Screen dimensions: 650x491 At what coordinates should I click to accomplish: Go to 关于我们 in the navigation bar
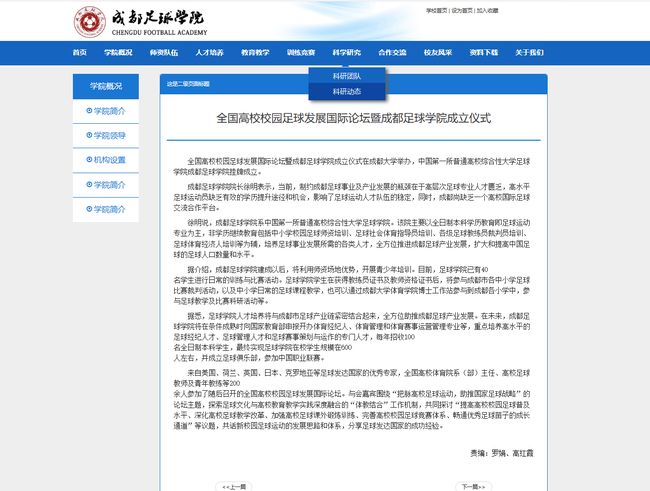[x=529, y=52]
